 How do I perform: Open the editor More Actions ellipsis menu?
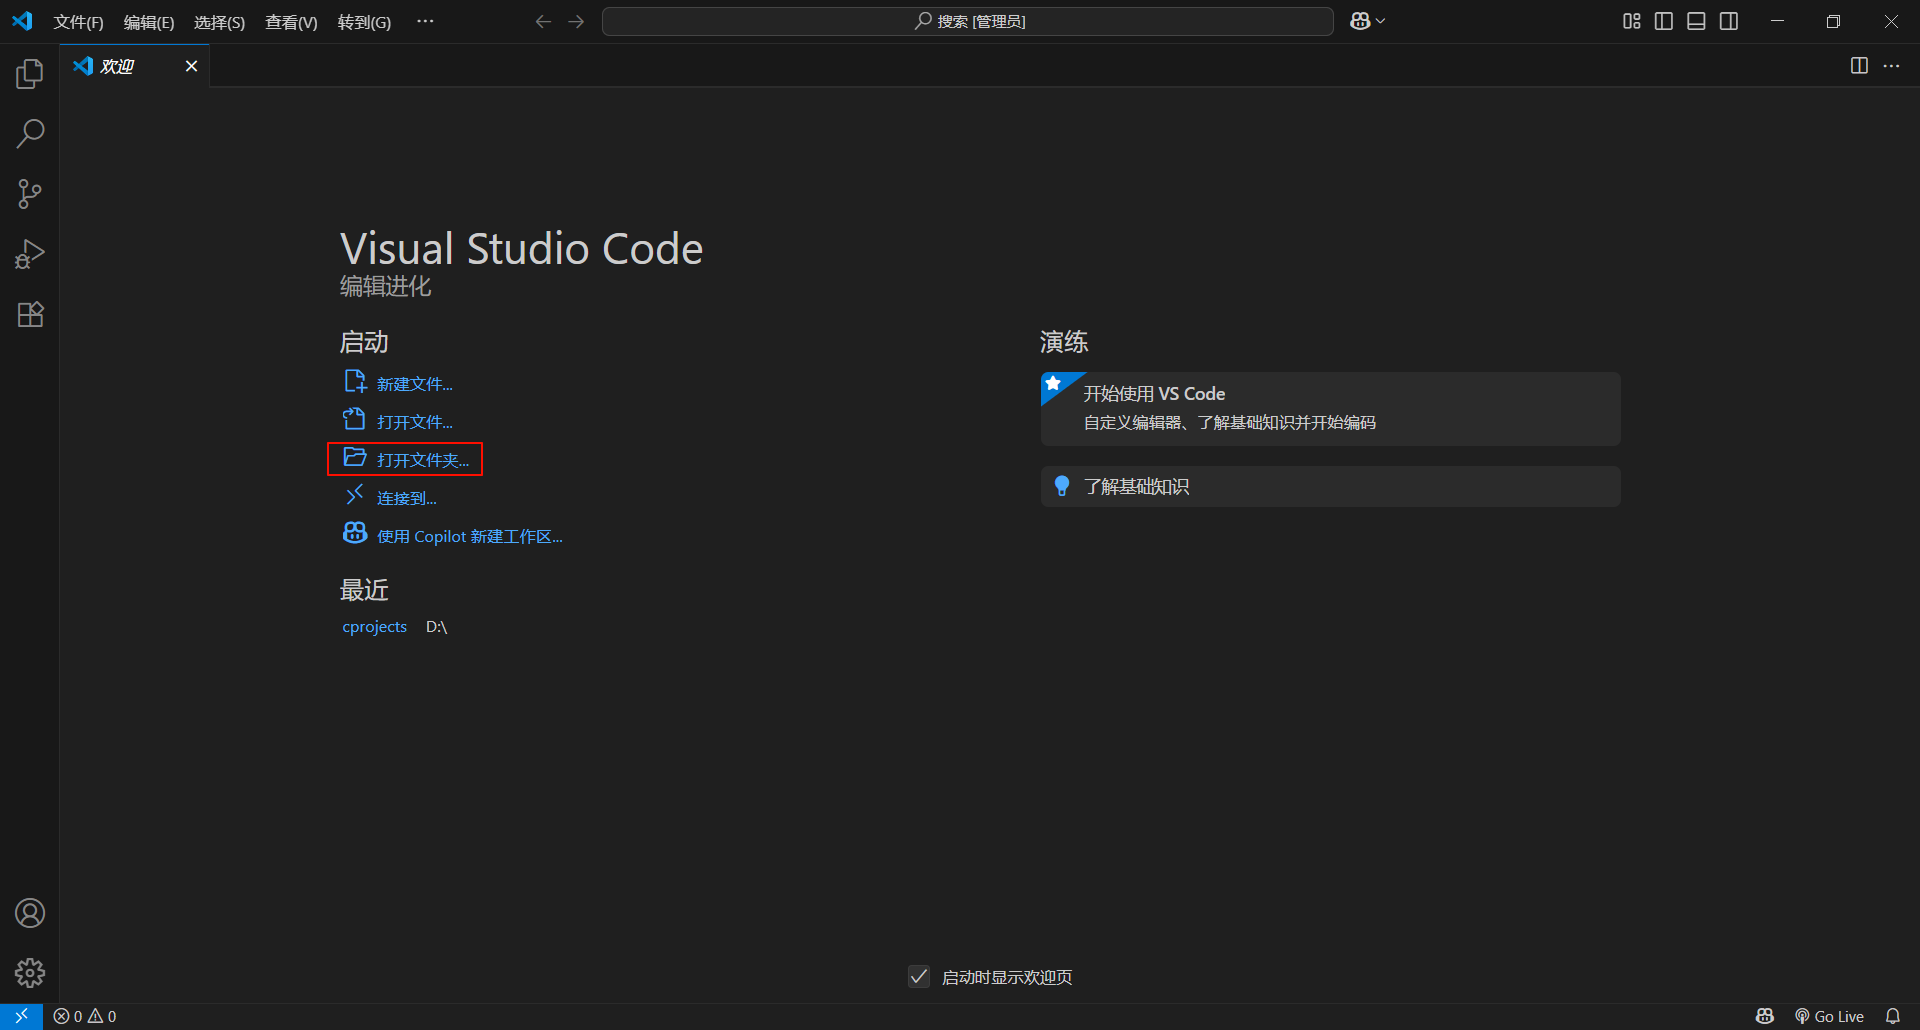click(x=1891, y=66)
